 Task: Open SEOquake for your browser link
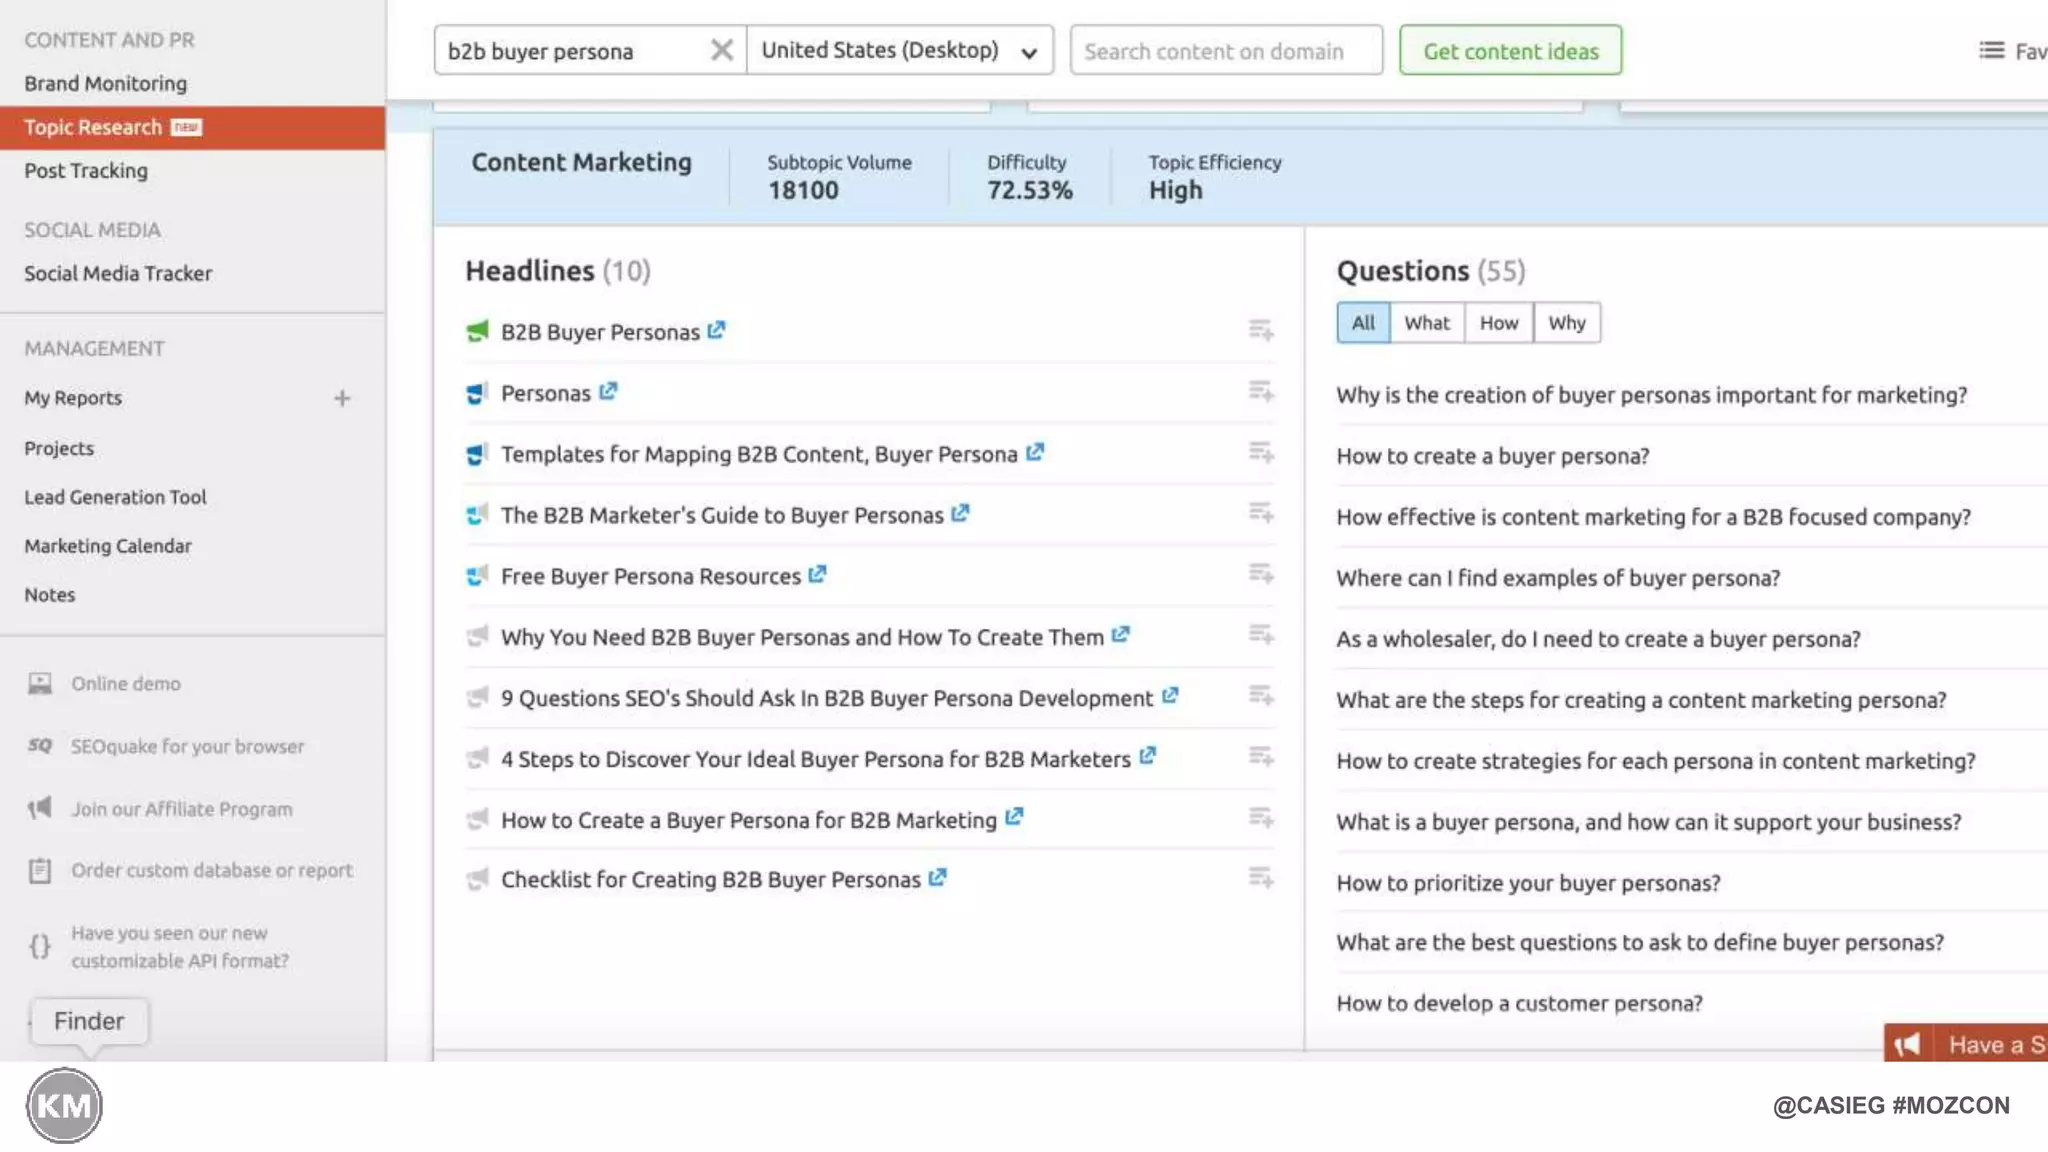187,746
